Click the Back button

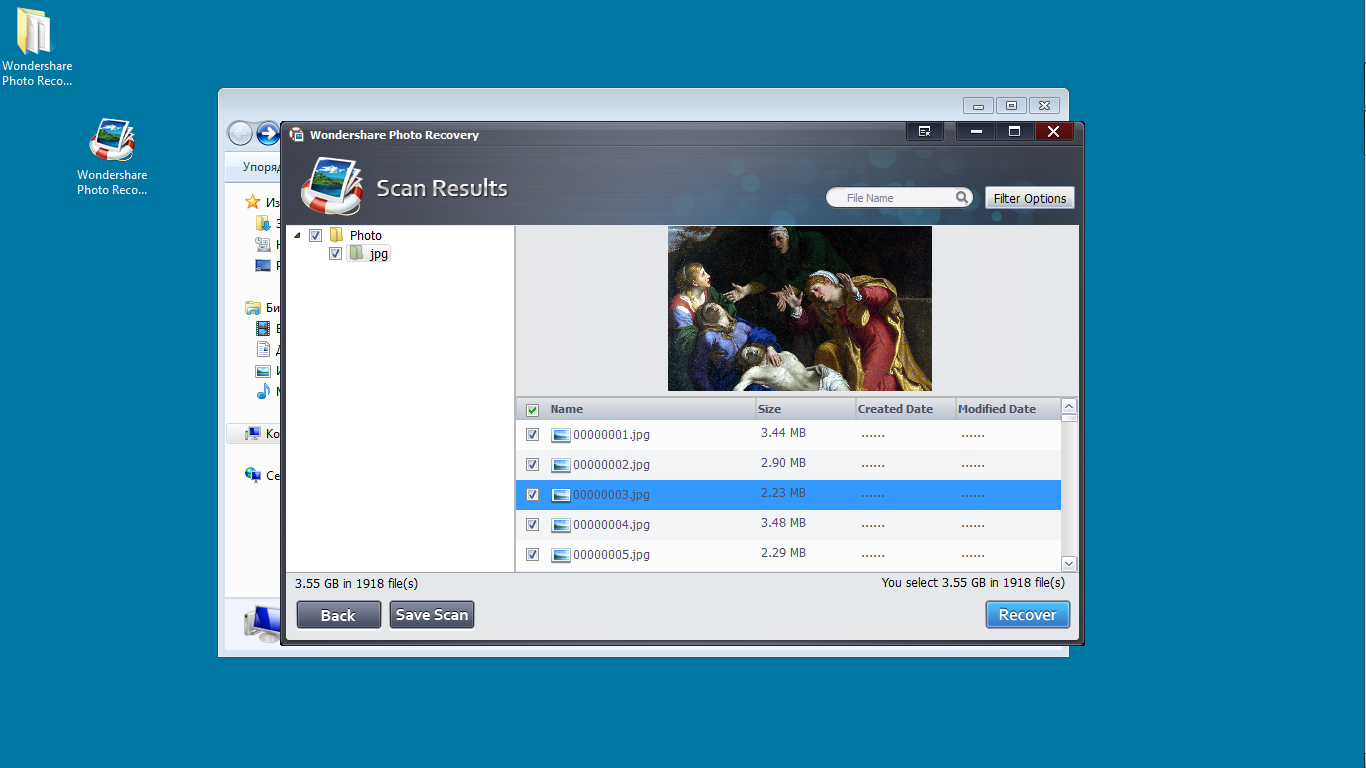pos(338,615)
